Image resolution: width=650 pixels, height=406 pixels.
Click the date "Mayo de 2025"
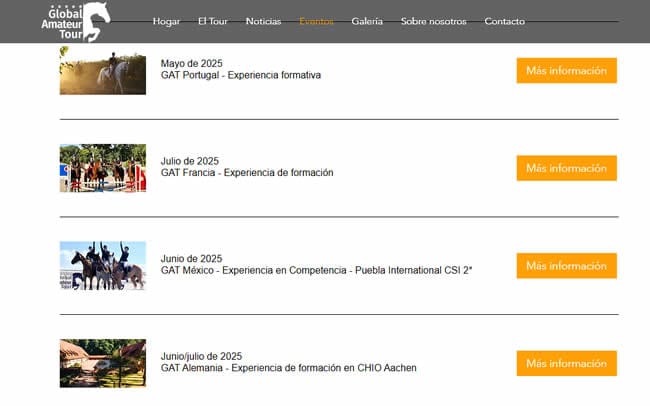click(192, 63)
